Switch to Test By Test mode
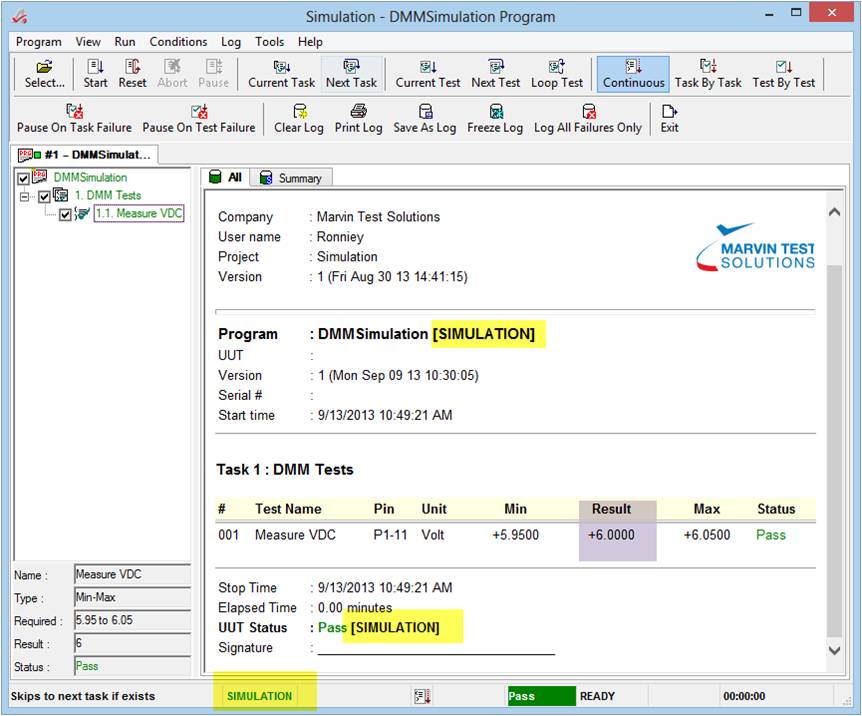Screen dimensions: 862x716 [783, 74]
